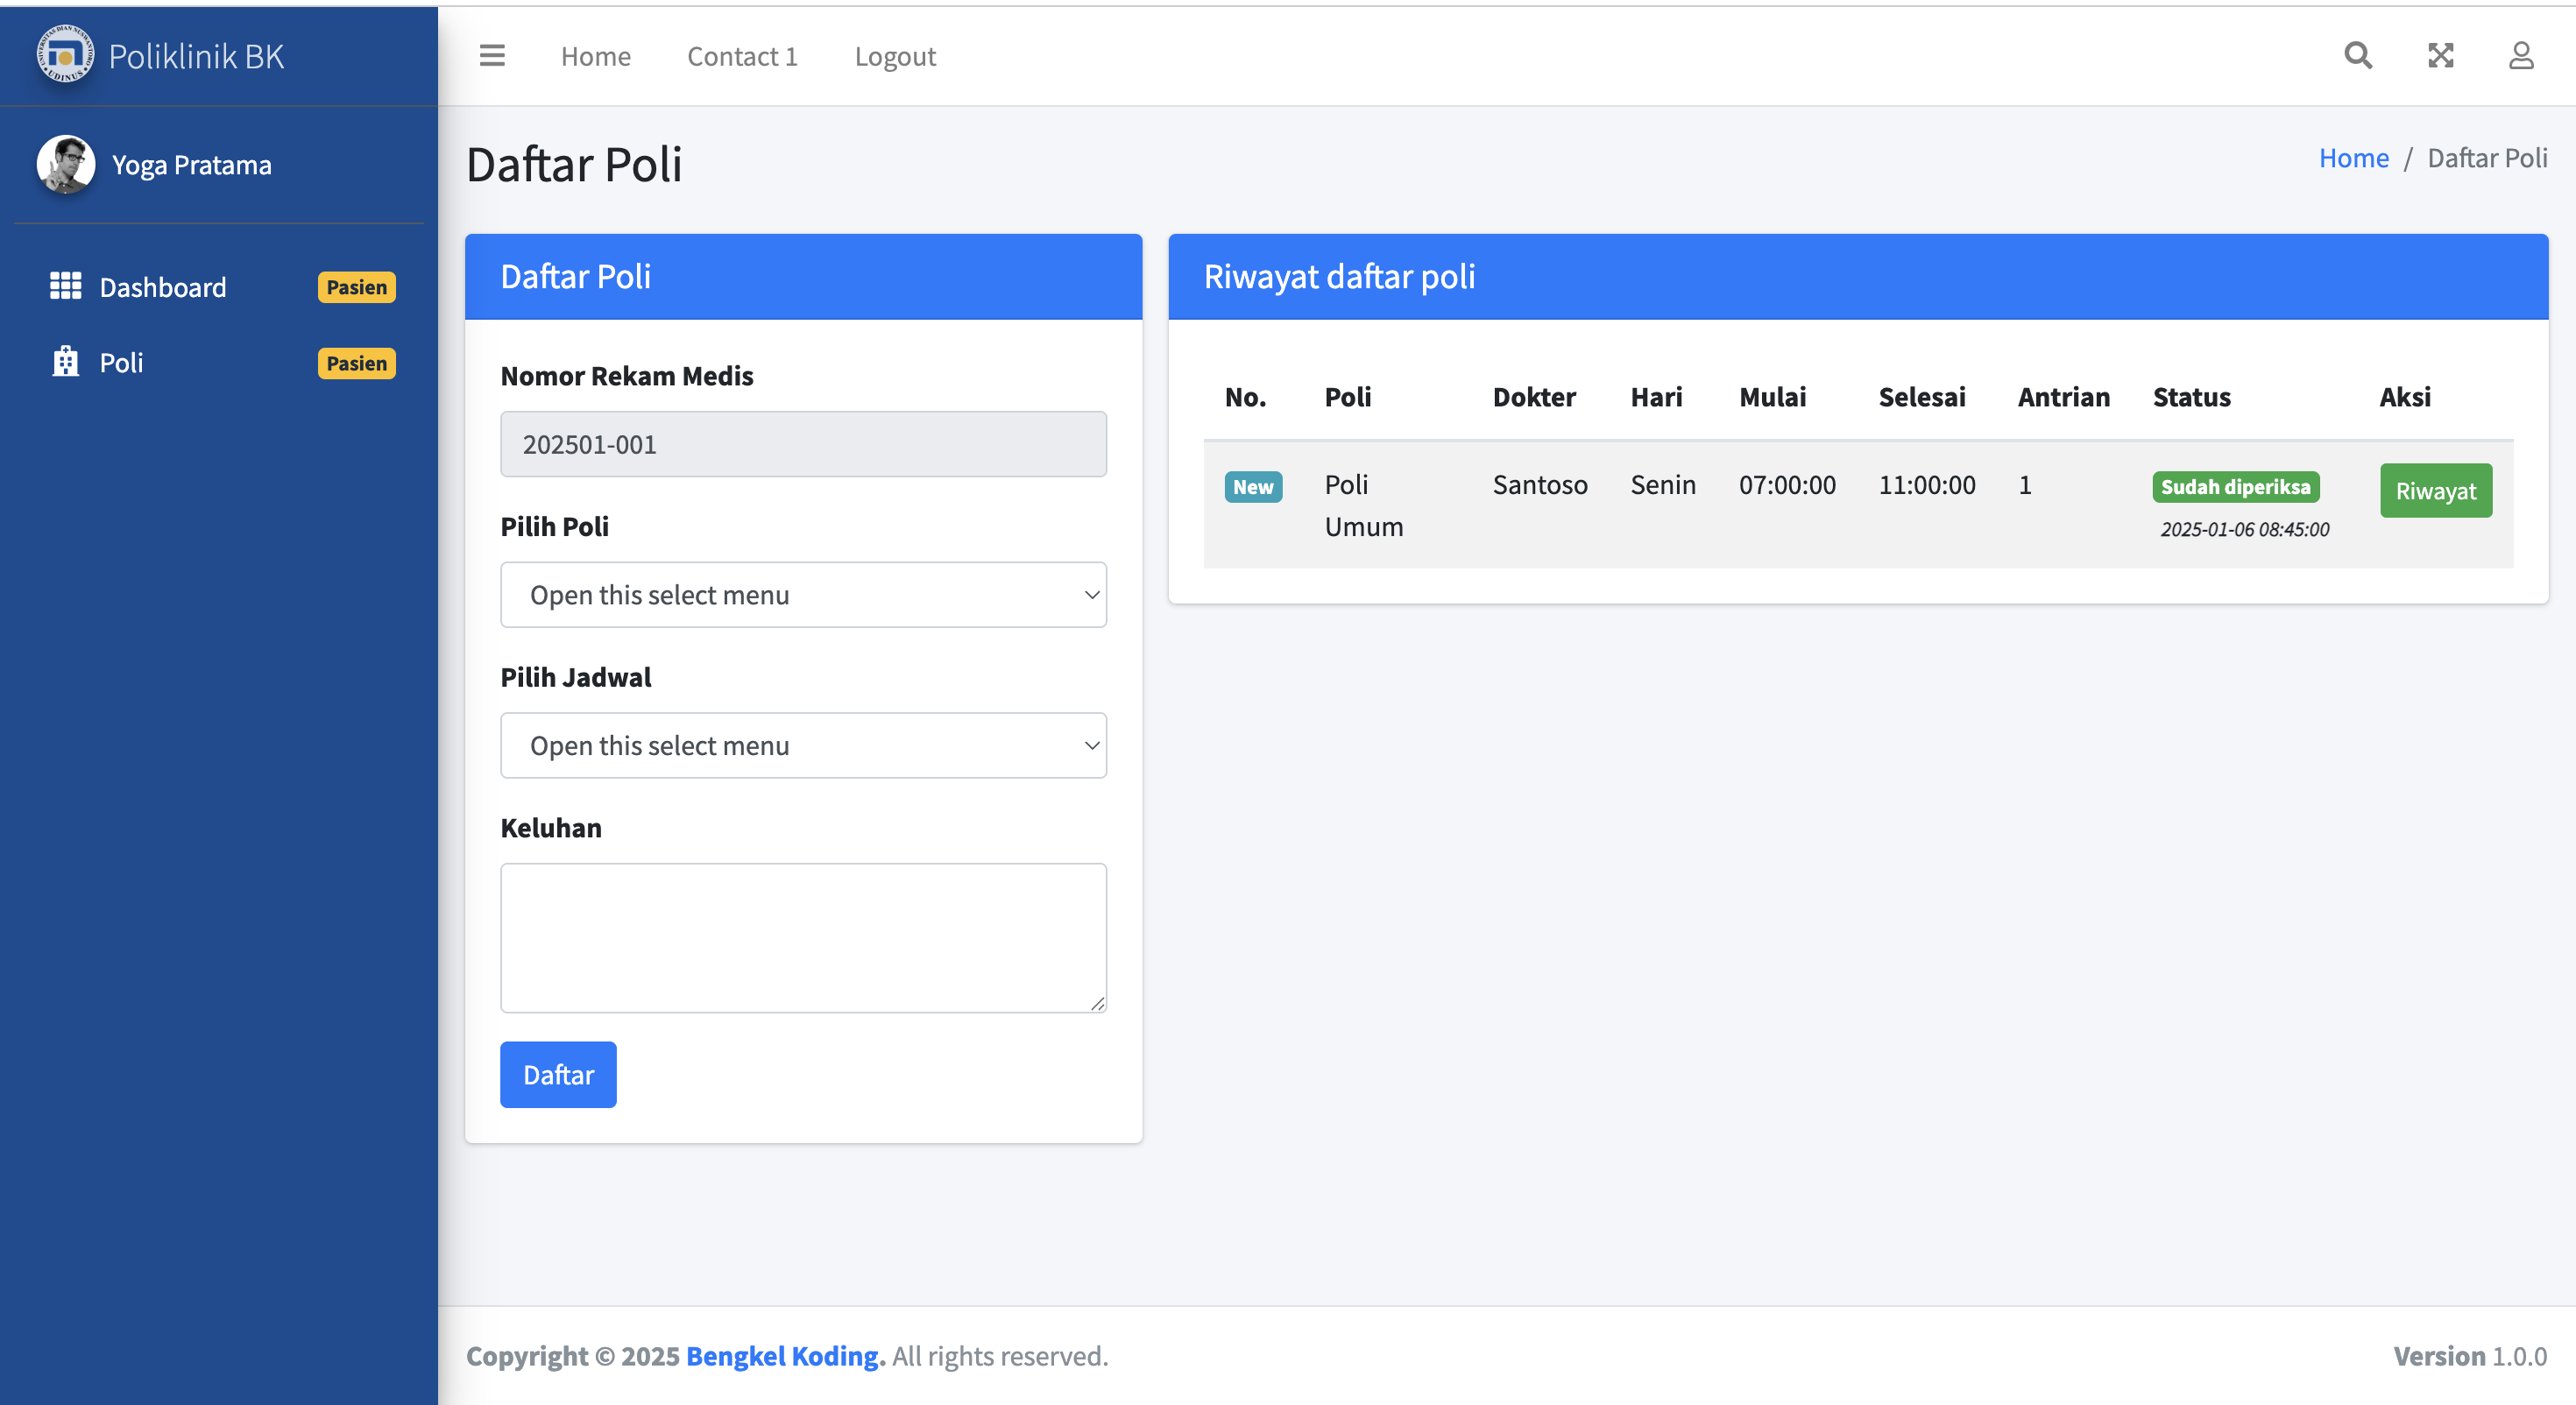Expand the Pilih Poli select menu
Image resolution: width=2576 pixels, height=1405 pixels.
coord(803,595)
